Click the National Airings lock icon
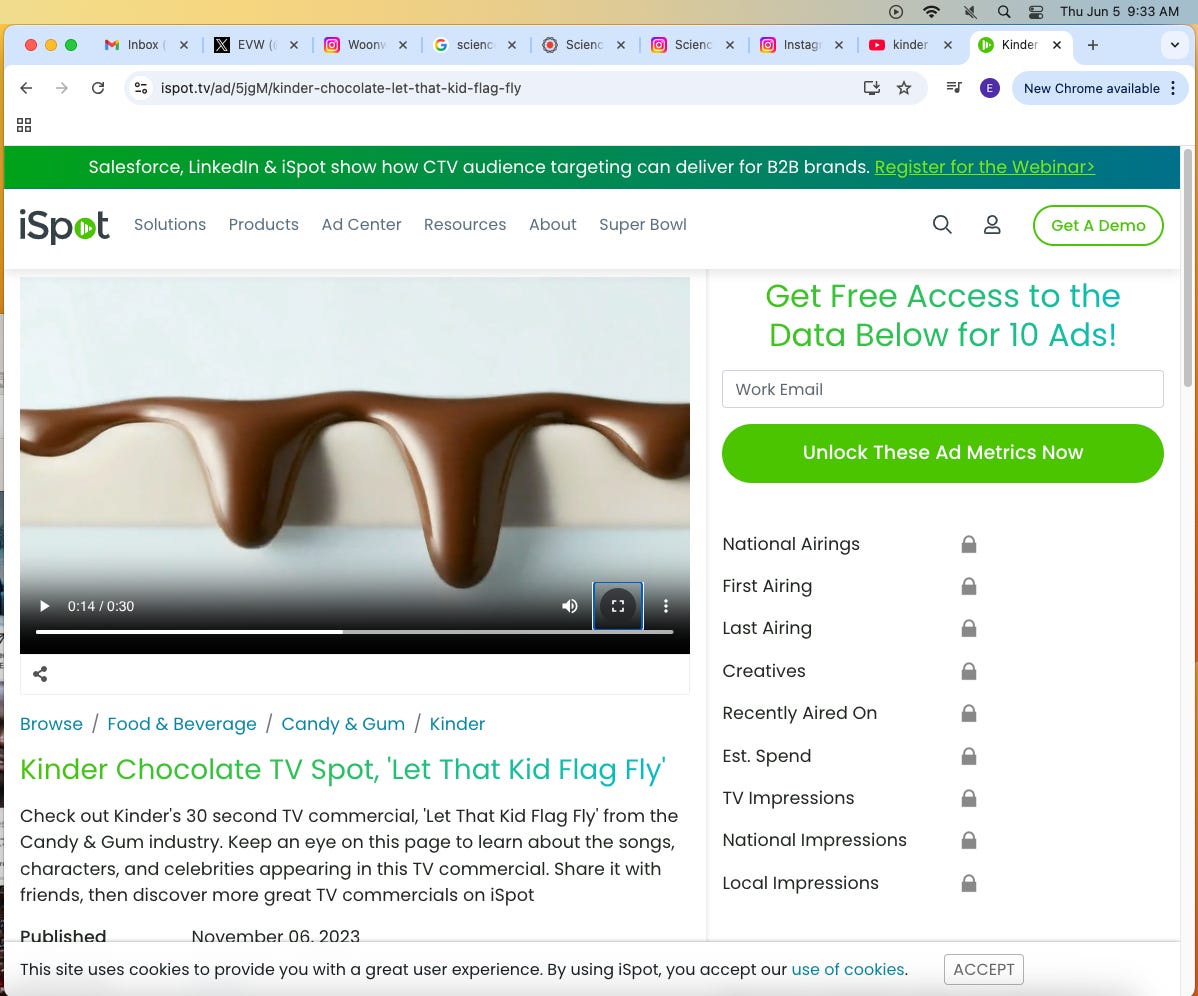The height and width of the screenshot is (996, 1198). [969, 544]
